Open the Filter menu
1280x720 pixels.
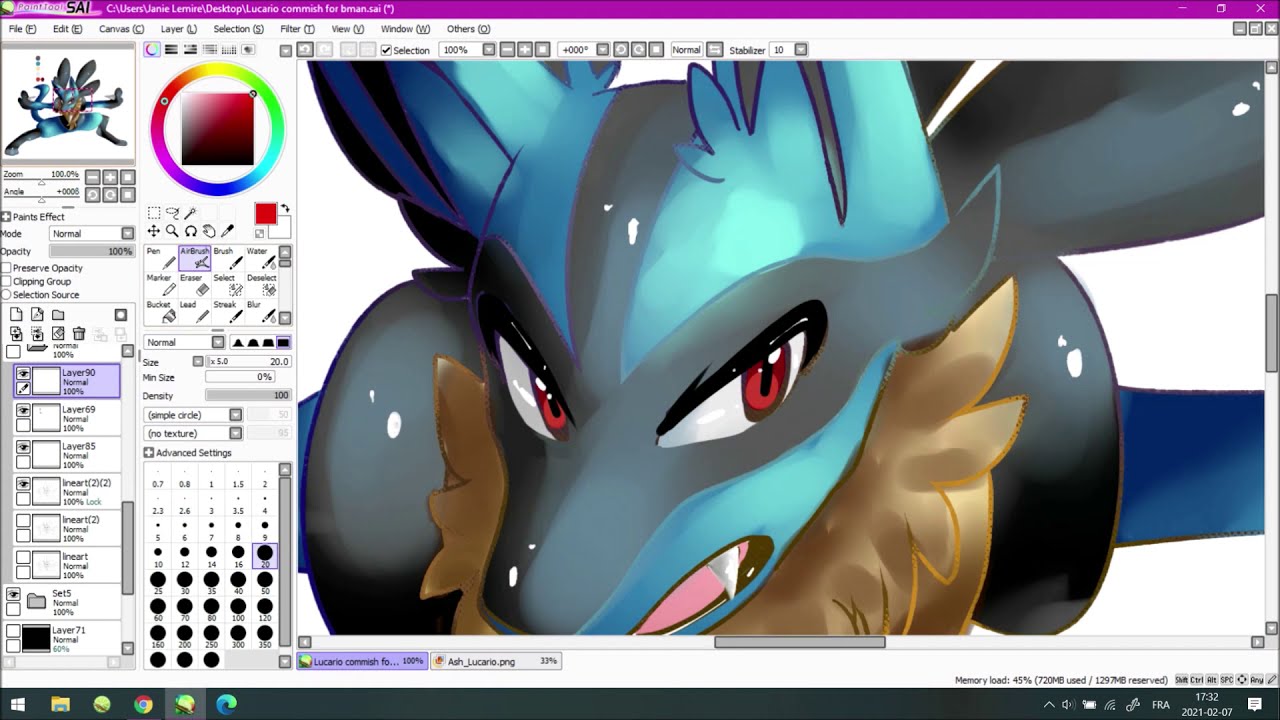[x=297, y=29]
